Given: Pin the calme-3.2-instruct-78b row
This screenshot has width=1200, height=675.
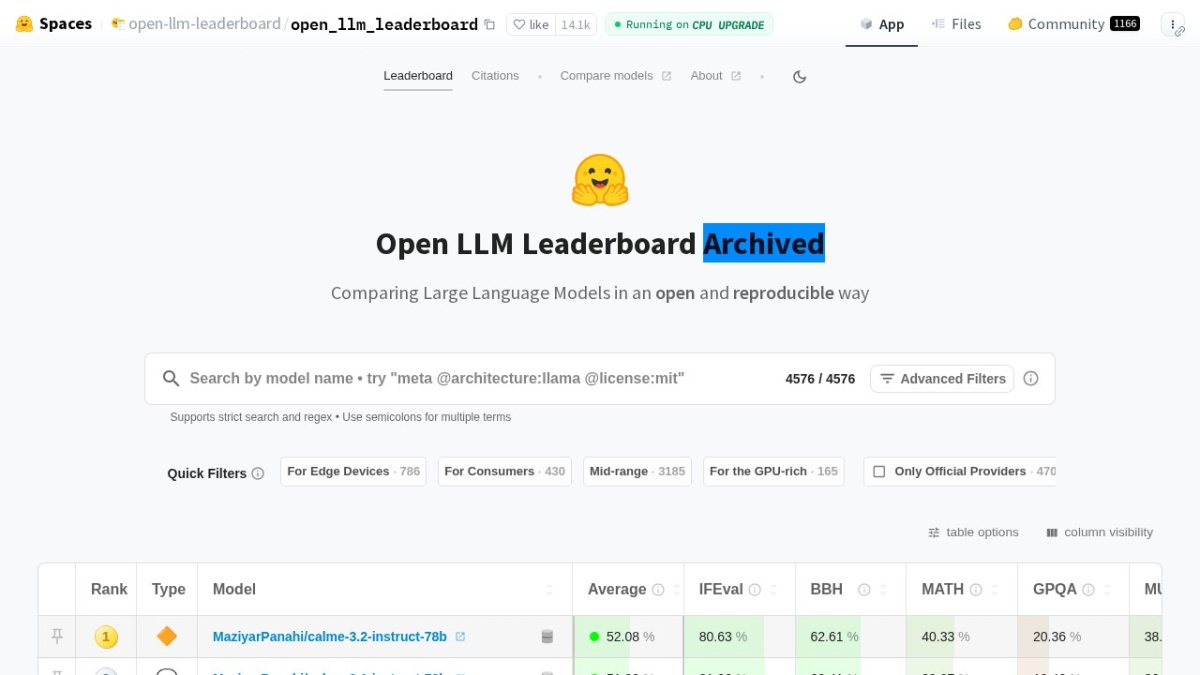Looking at the screenshot, I should tap(57, 636).
